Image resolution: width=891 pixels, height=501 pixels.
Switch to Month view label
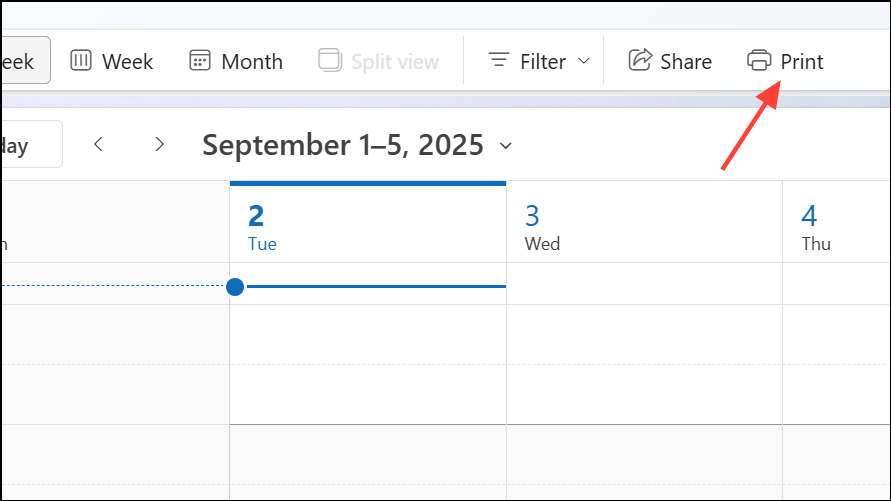pyautogui.click(x=252, y=61)
